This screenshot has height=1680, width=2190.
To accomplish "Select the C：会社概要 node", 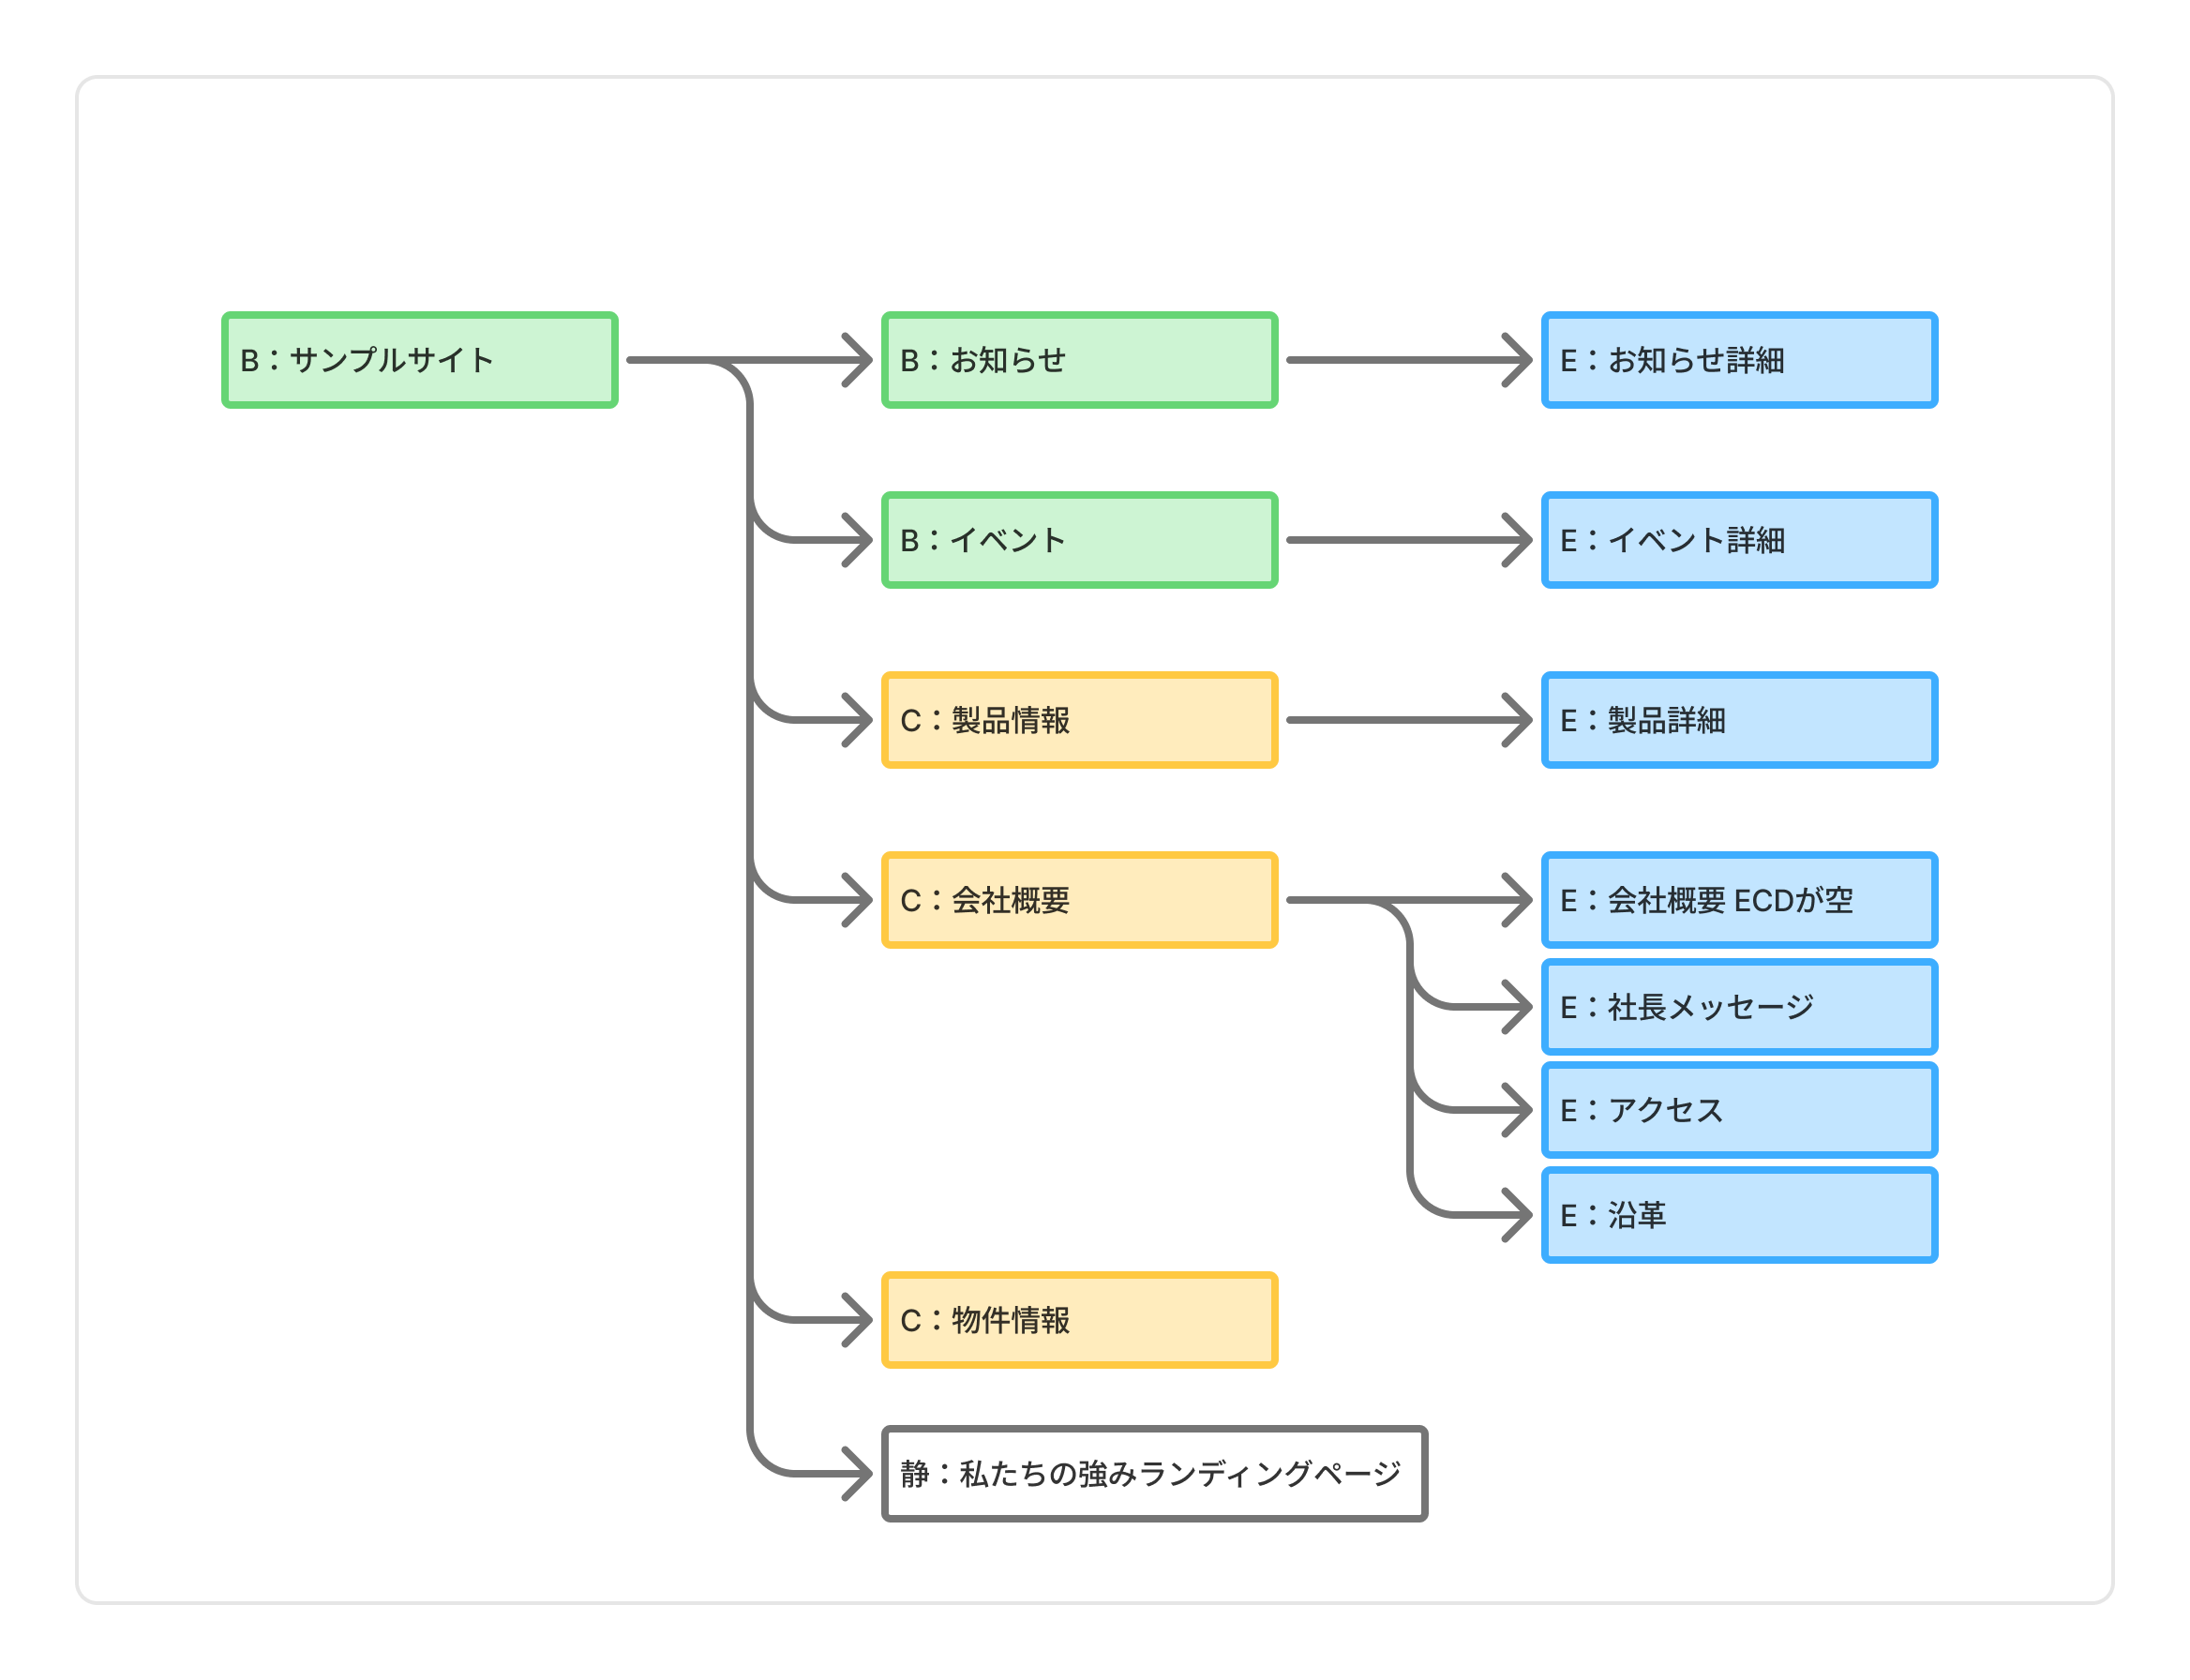I will coord(1079,900).
